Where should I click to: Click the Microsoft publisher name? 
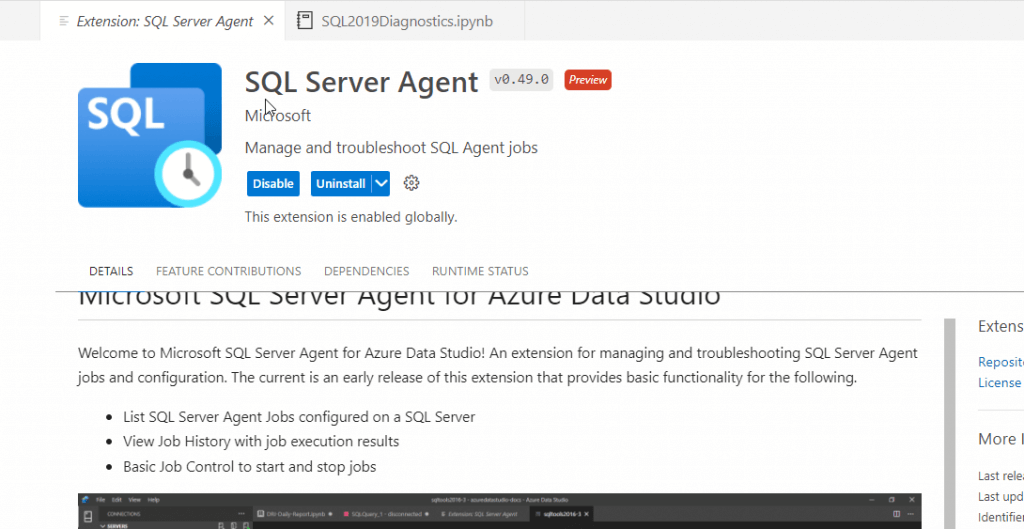[x=278, y=116]
